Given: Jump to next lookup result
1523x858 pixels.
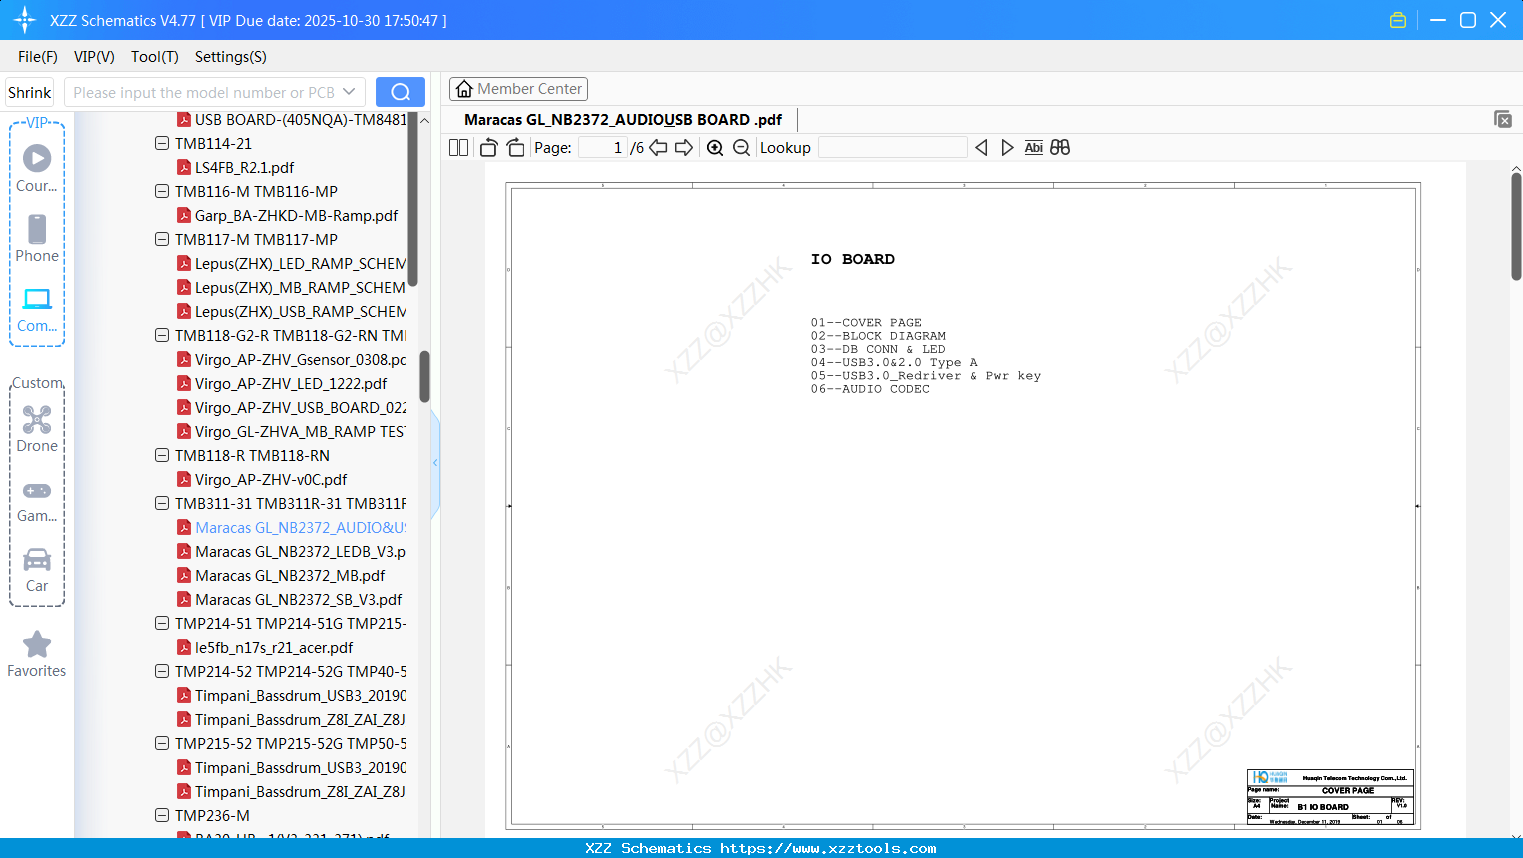Looking at the screenshot, I should (x=1007, y=147).
